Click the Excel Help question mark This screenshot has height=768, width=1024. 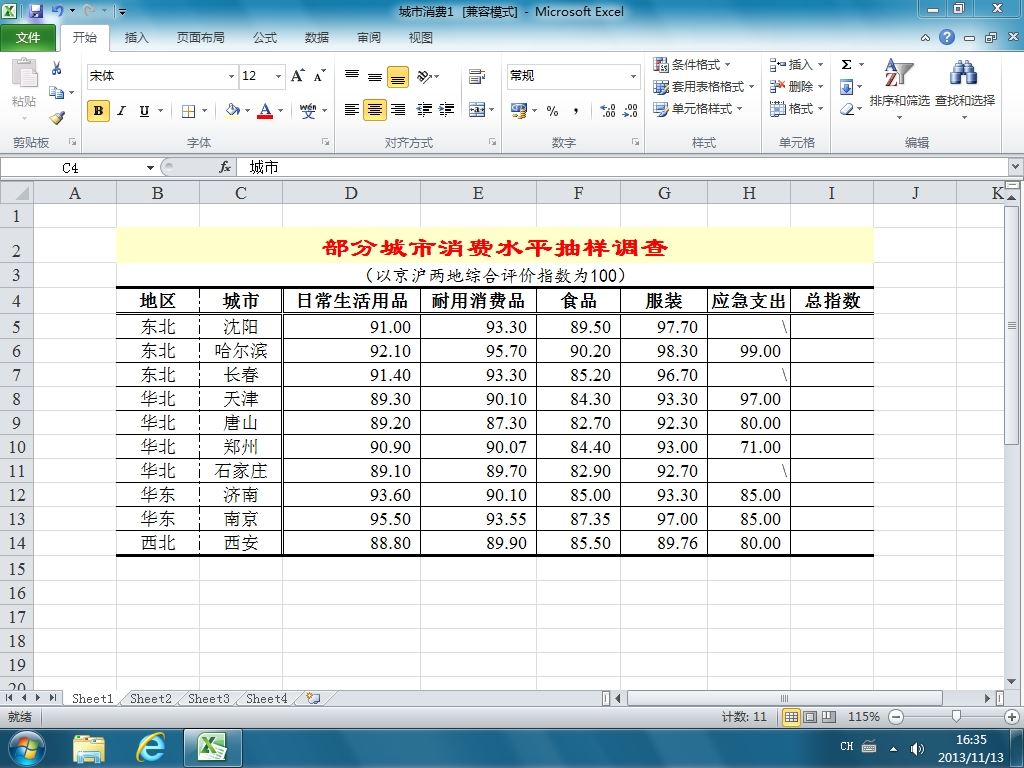point(947,37)
